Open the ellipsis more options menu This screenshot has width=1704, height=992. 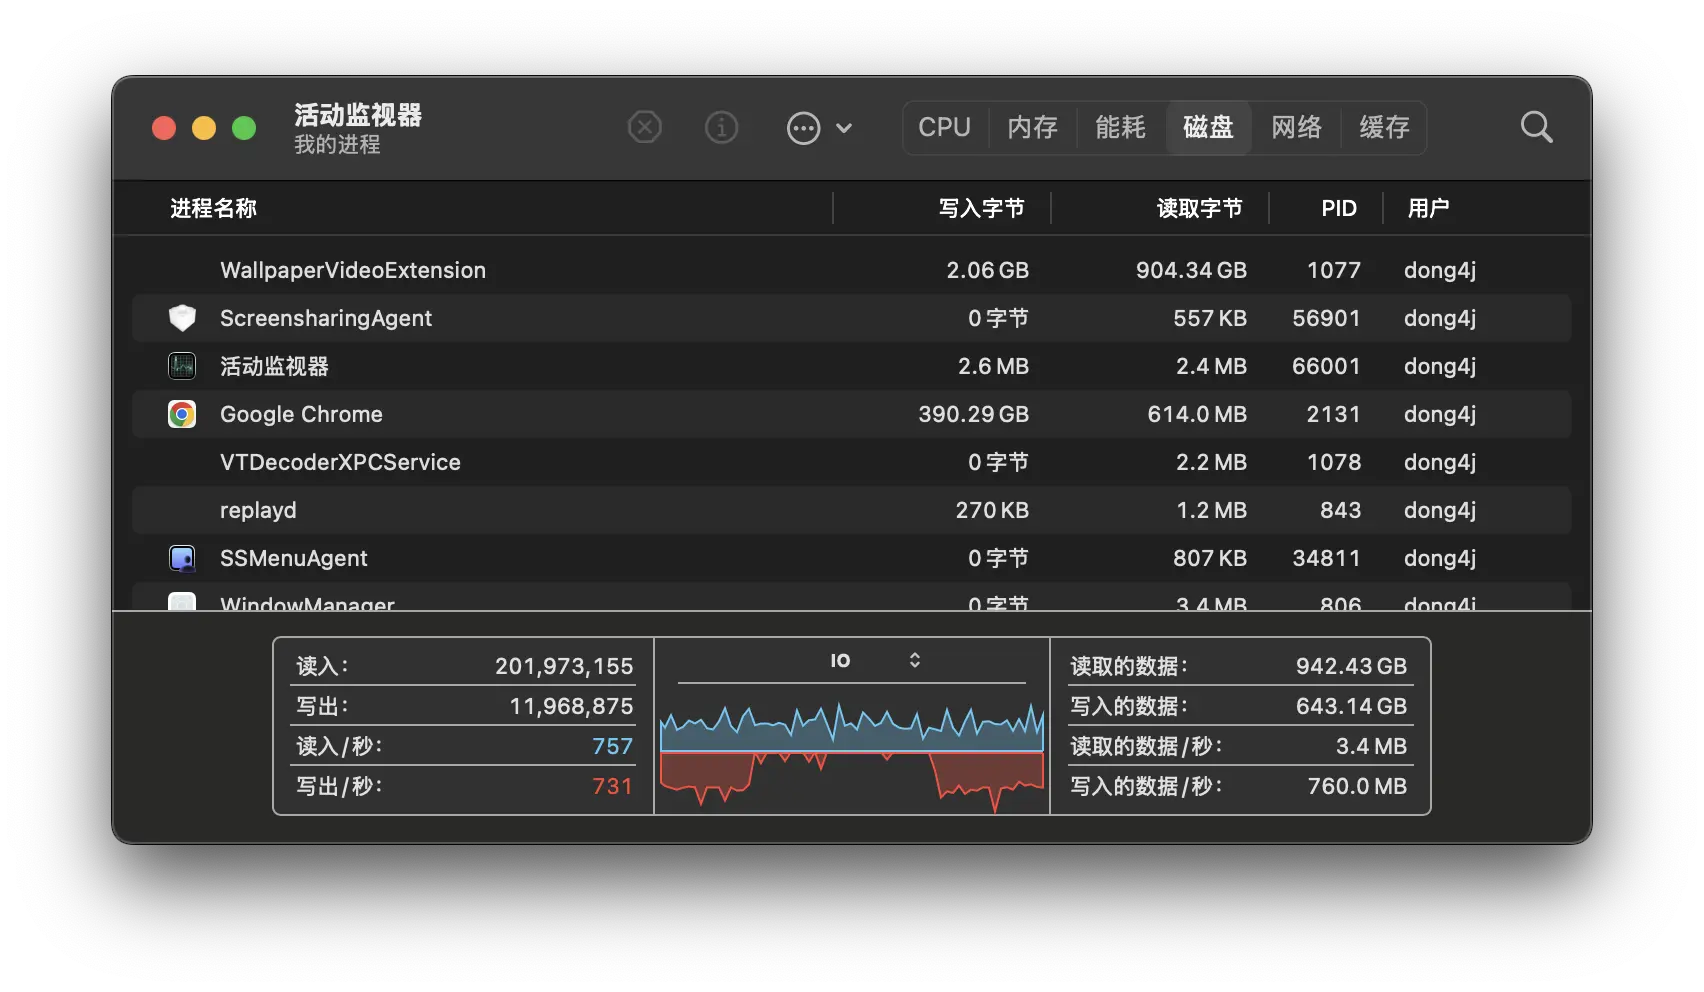(803, 128)
